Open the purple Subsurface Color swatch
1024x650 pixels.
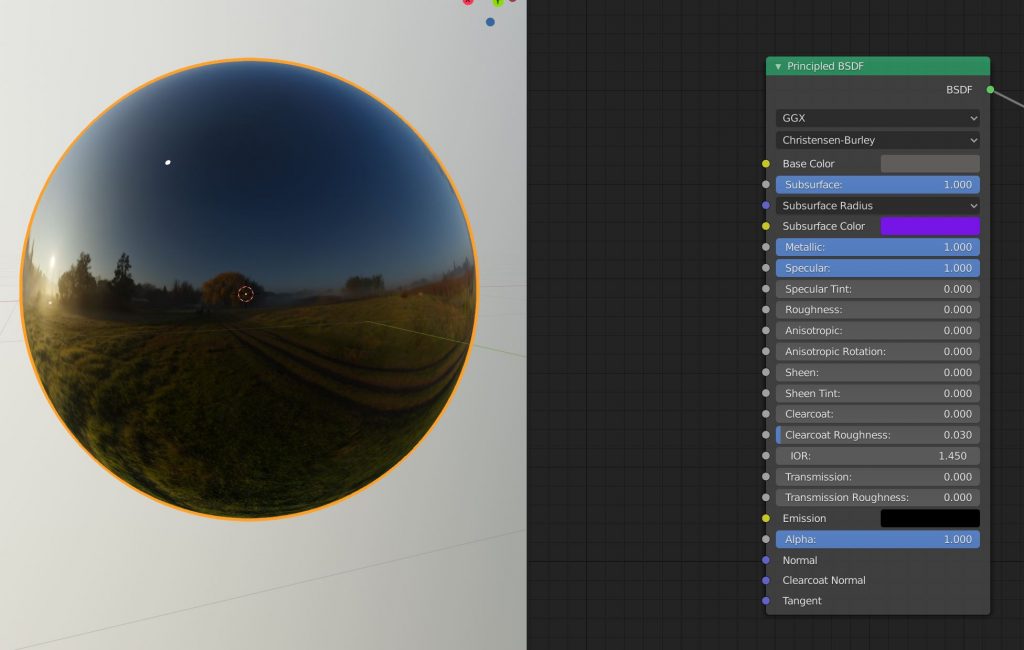click(x=929, y=226)
